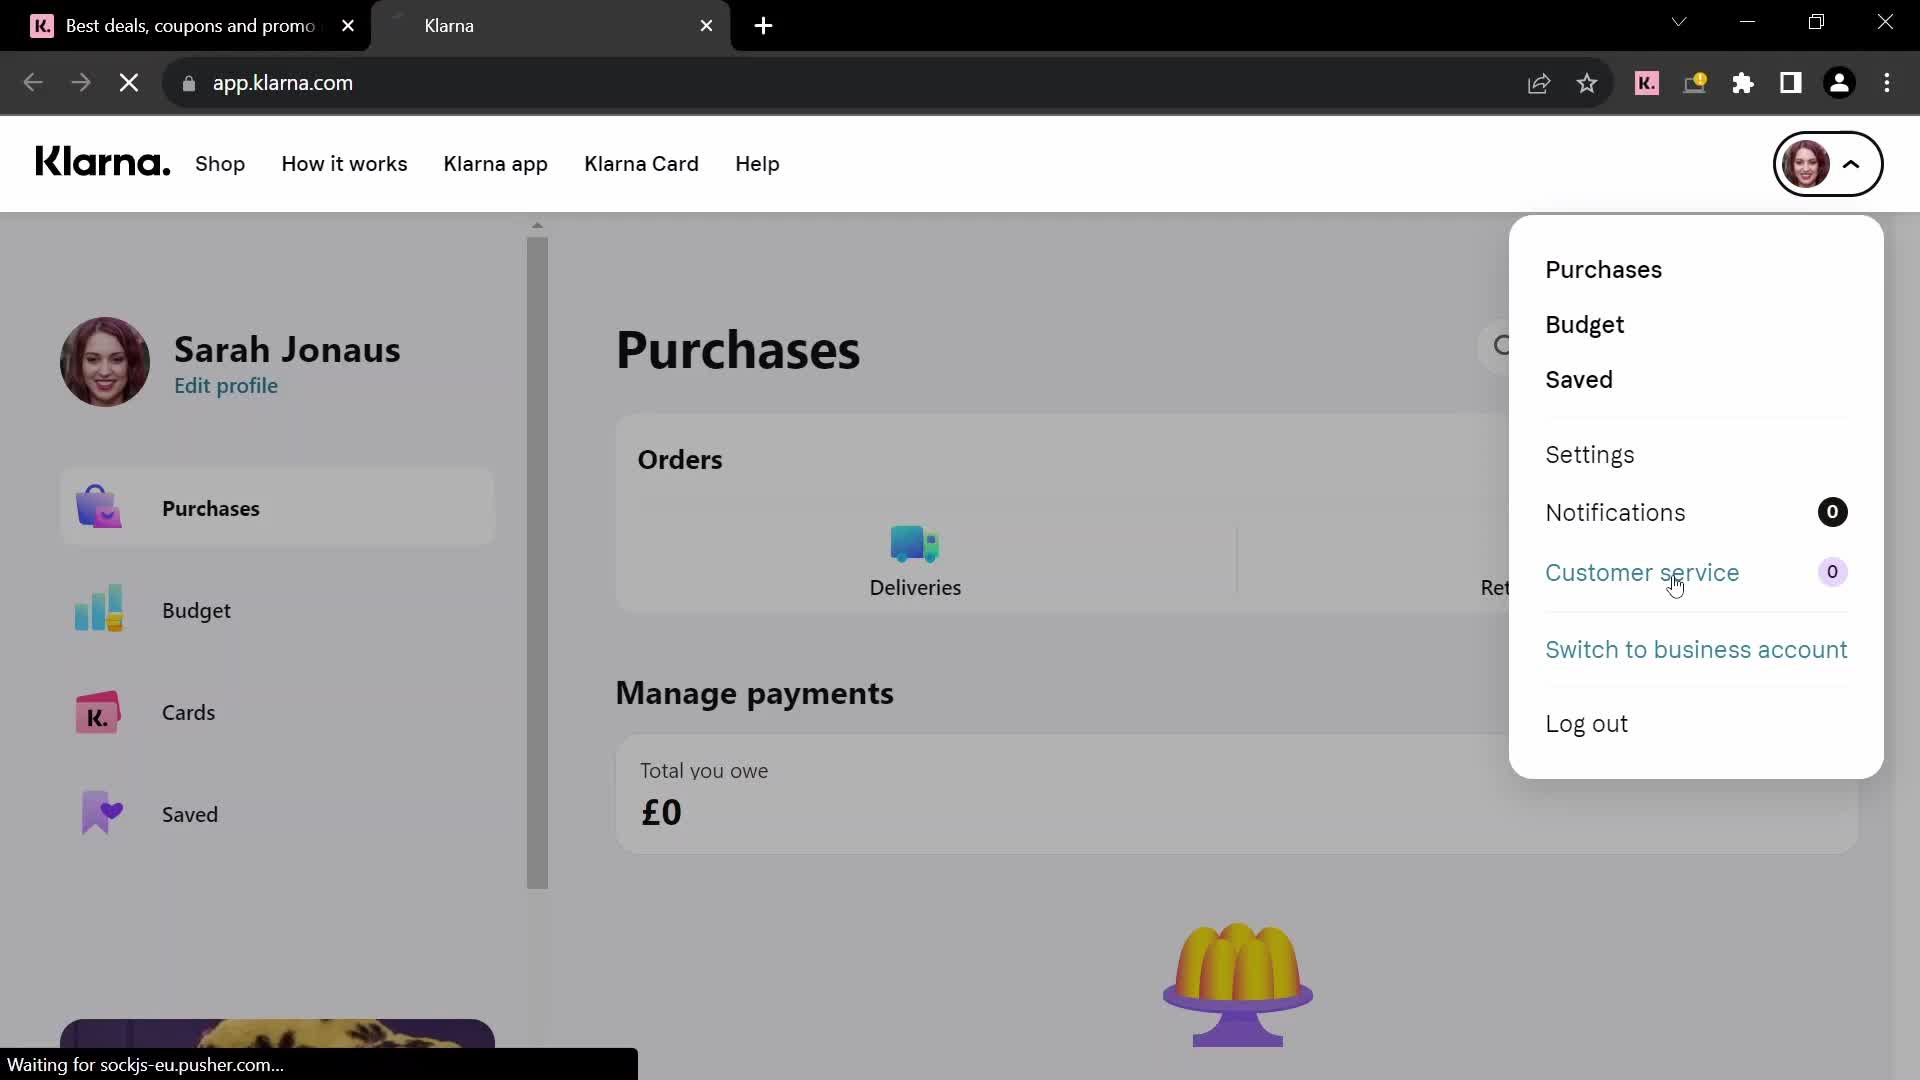Select Budget in the account dropdown menu
The image size is (1920, 1080).
(x=1584, y=325)
